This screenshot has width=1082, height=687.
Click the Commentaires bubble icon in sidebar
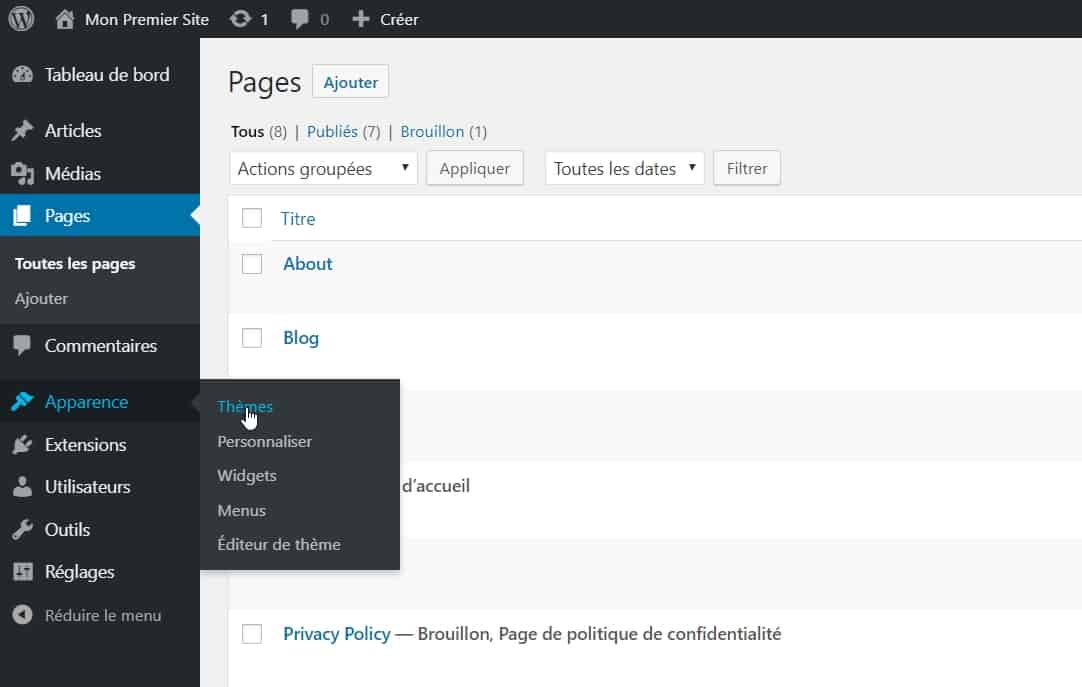click(23, 345)
